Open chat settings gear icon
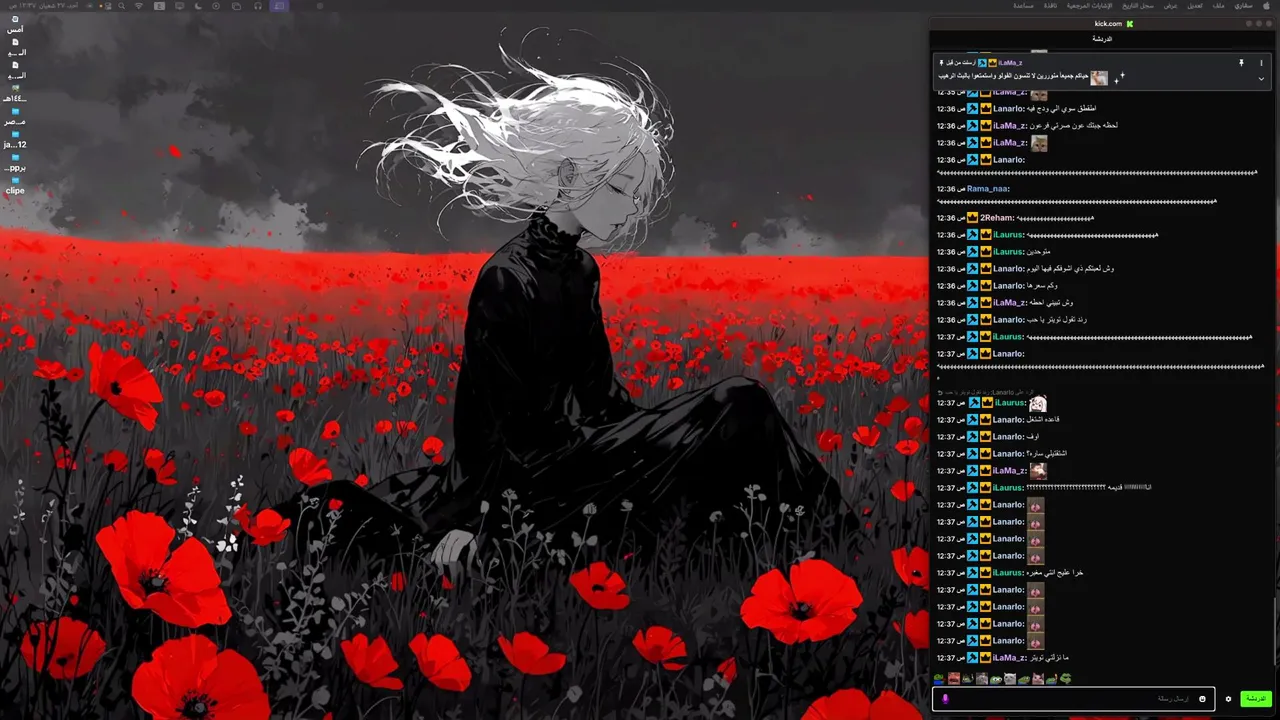Viewport: 1280px width, 720px height. (1228, 699)
